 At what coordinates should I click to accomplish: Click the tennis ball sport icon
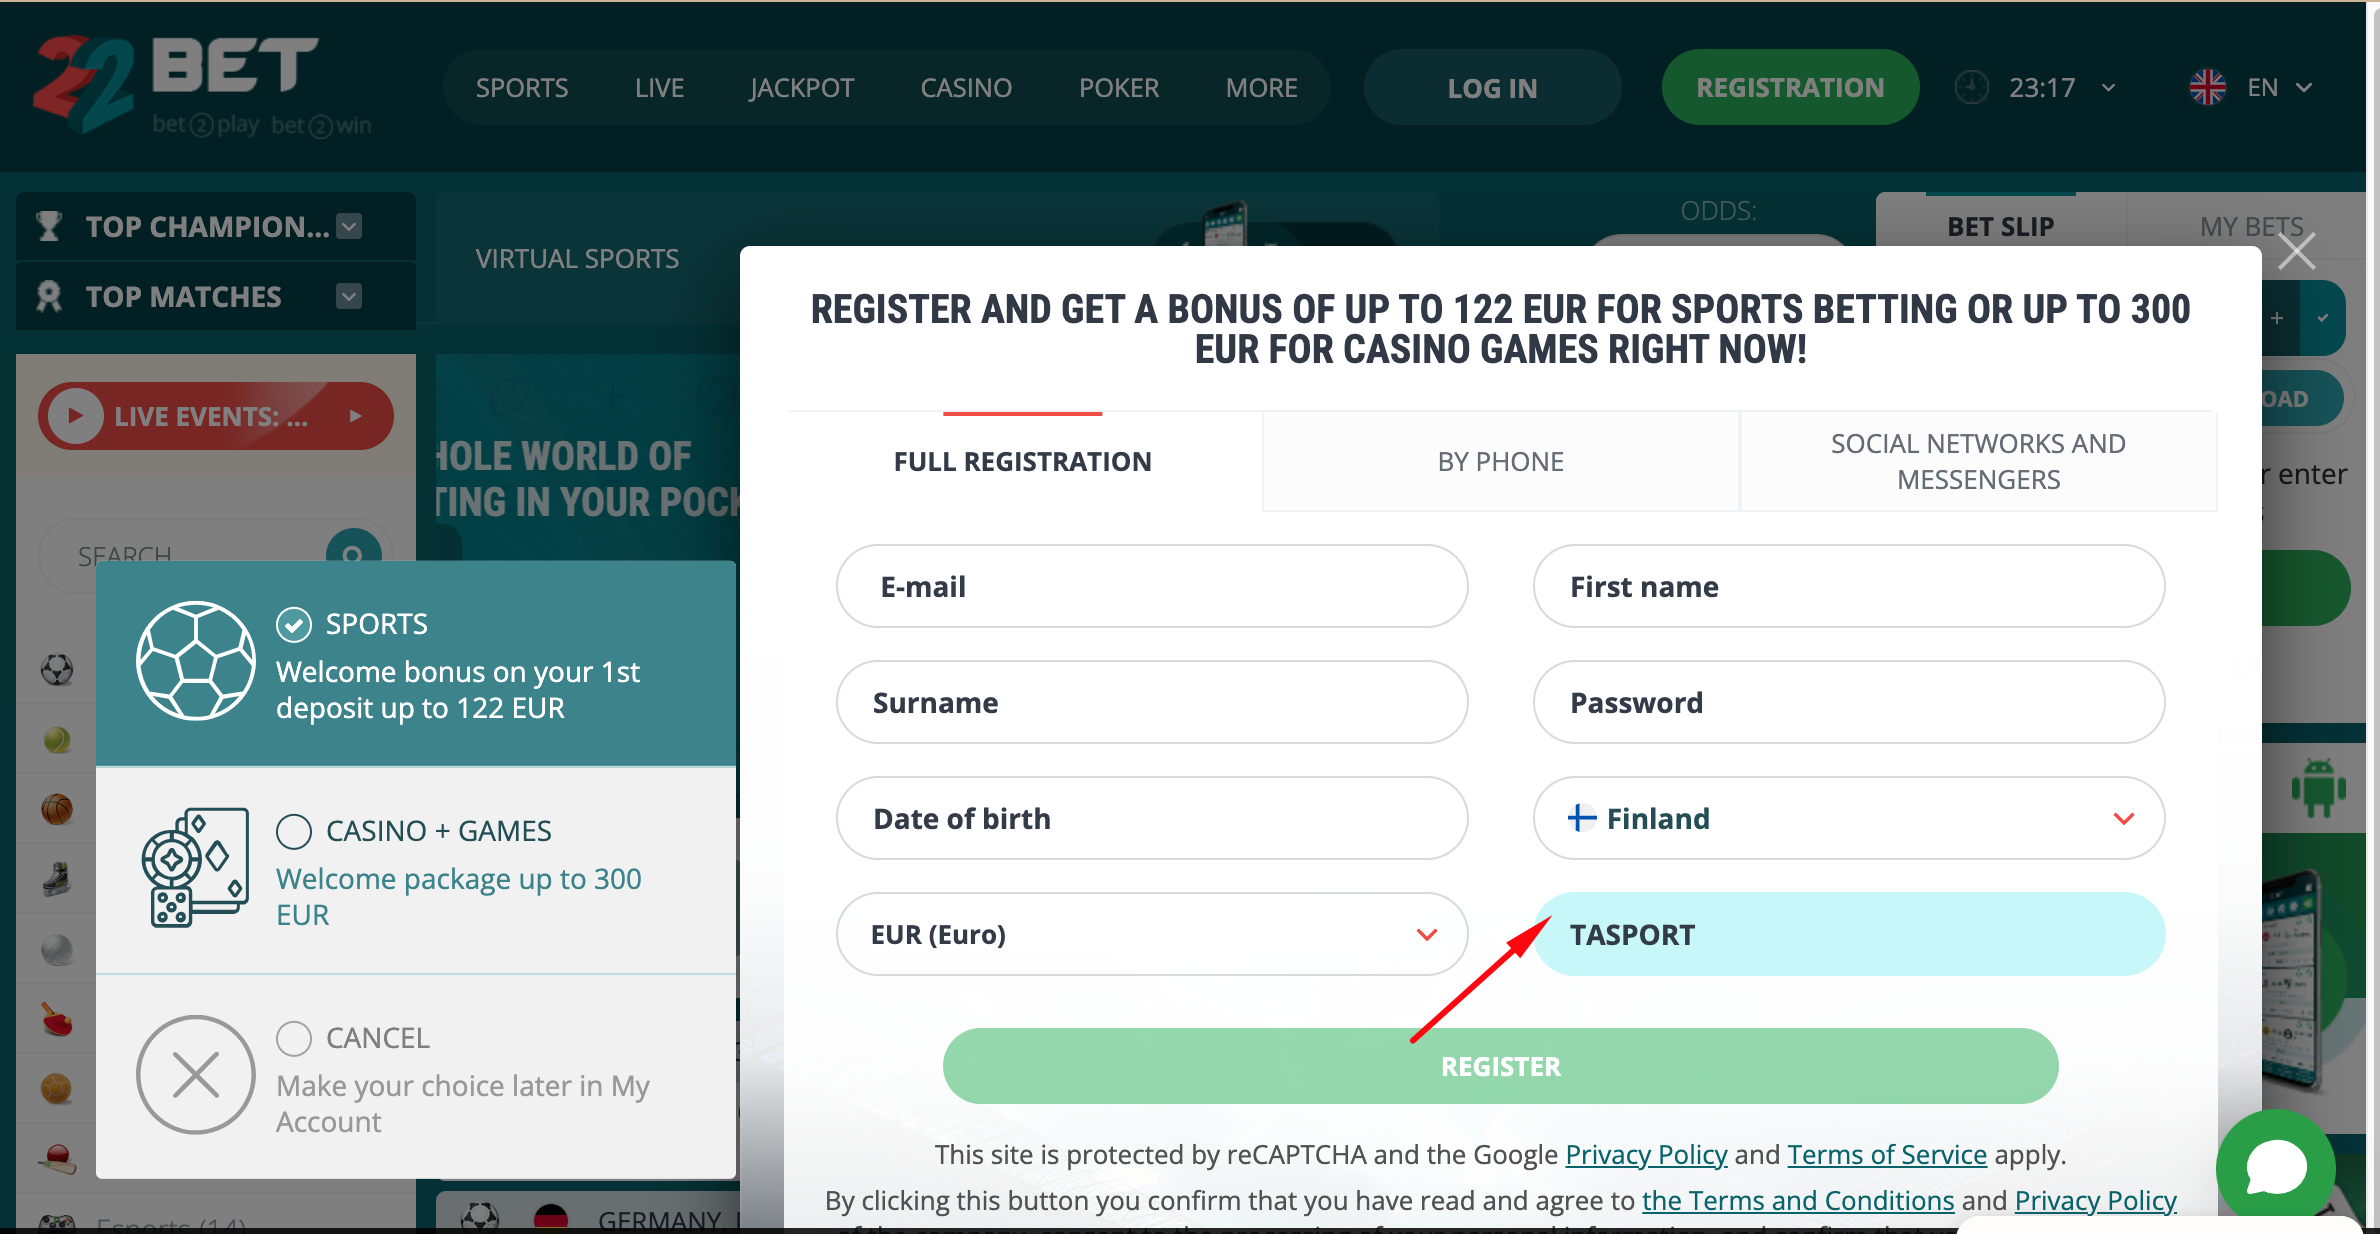[x=57, y=739]
